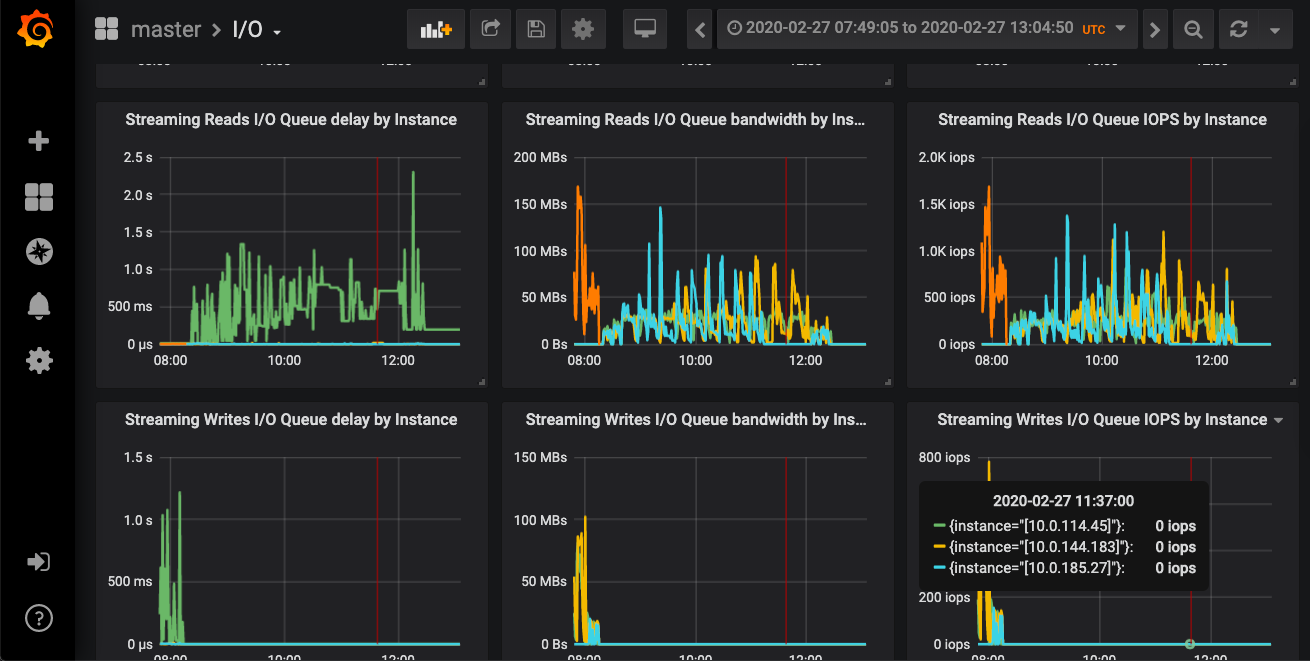
Task: Expand the refresh interval dropdown
Action: (1275, 28)
